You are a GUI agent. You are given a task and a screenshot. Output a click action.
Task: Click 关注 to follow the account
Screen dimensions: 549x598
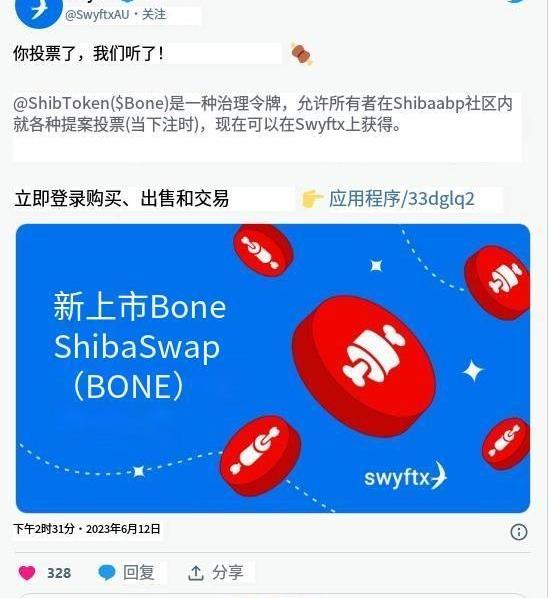coord(154,15)
